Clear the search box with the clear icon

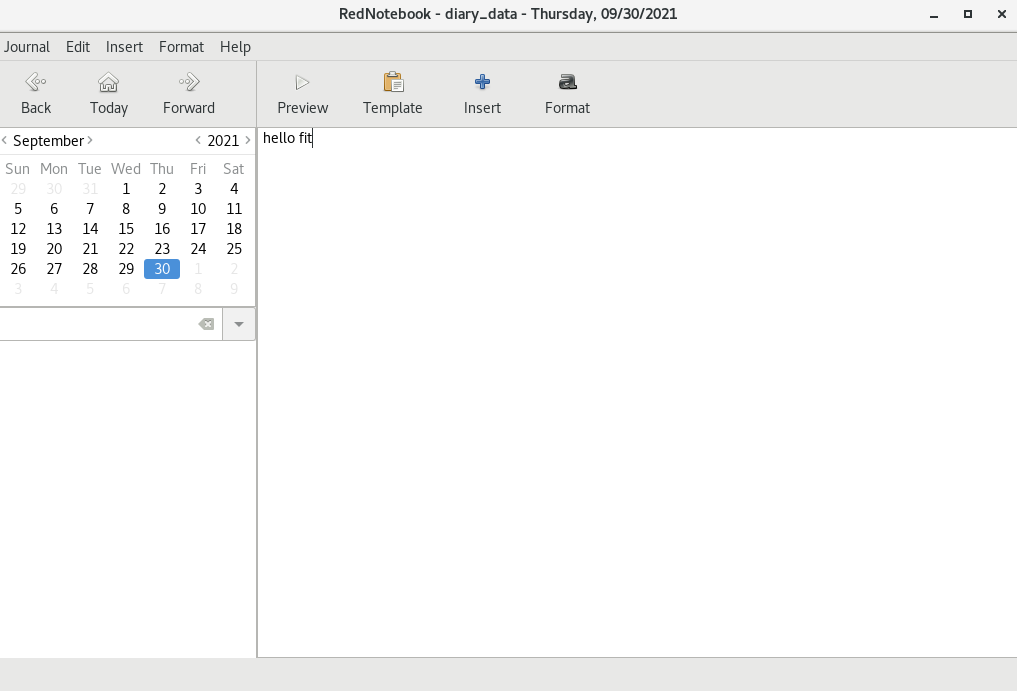click(x=206, y=323)
